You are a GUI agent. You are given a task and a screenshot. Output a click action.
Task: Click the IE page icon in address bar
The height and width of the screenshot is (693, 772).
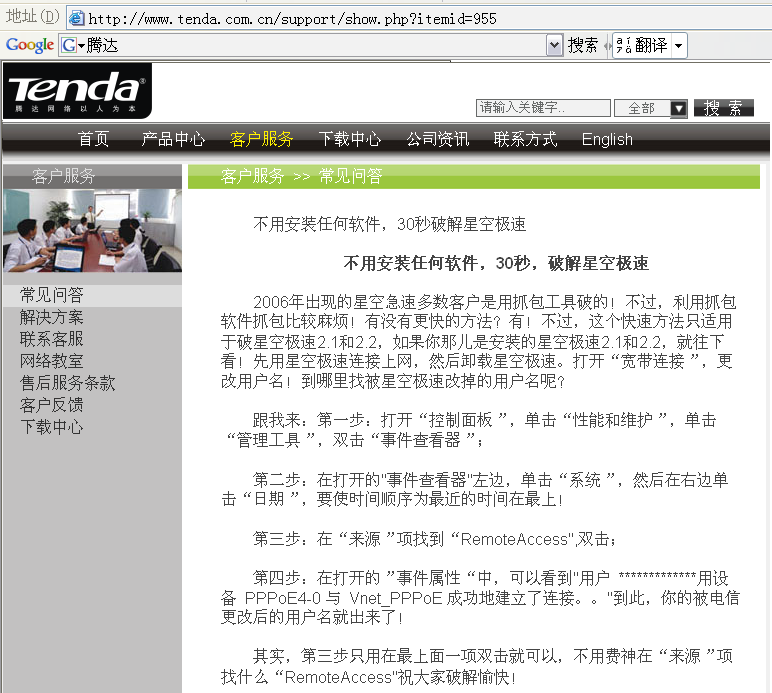[76, 18]
